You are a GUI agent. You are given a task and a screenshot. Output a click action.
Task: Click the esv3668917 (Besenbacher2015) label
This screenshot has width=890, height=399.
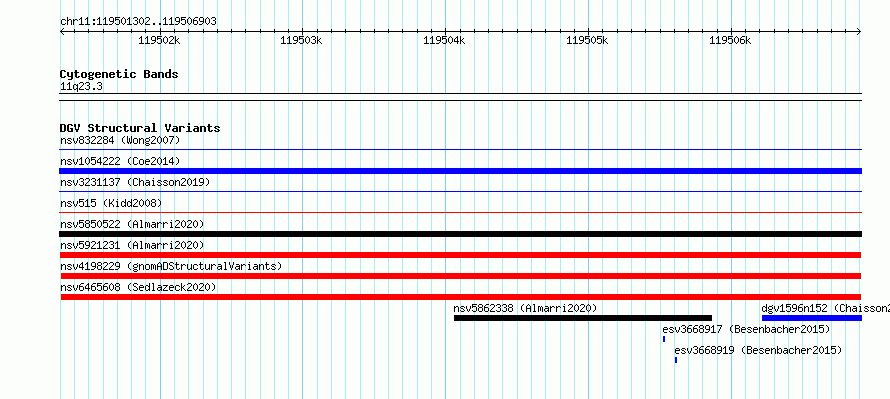(x=746, y=329)
